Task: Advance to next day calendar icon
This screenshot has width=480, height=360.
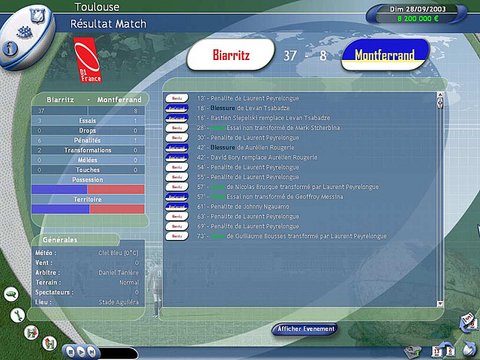Action: (x=443, y=350)
